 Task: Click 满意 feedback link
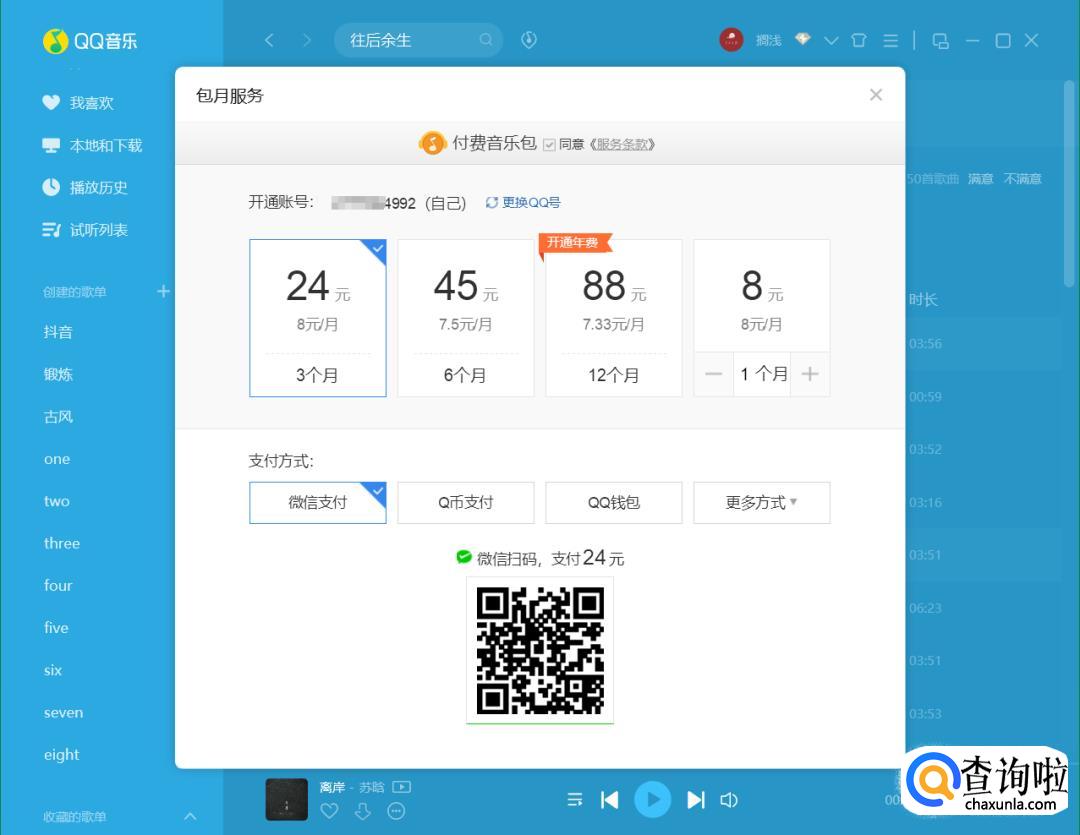(x=980, y=179)
